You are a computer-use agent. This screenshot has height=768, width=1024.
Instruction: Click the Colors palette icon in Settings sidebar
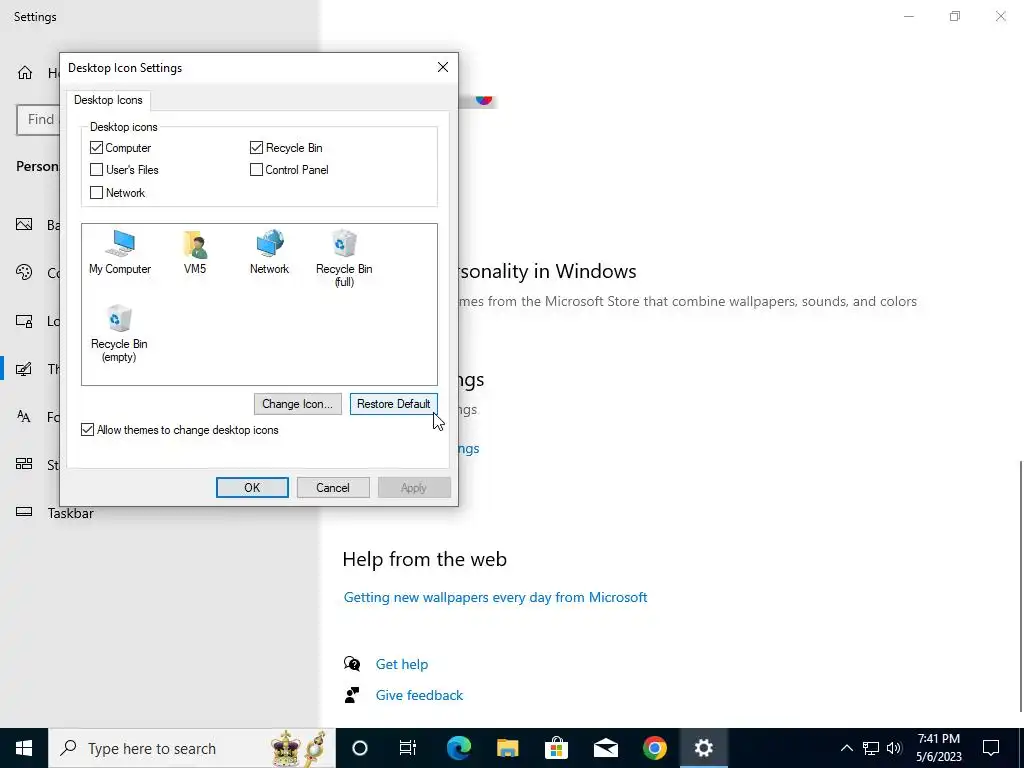(24, 272)
